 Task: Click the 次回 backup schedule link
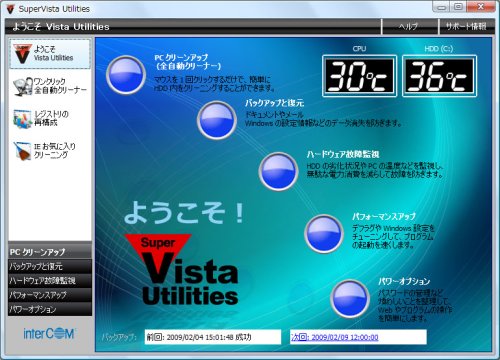pos(334,337)
